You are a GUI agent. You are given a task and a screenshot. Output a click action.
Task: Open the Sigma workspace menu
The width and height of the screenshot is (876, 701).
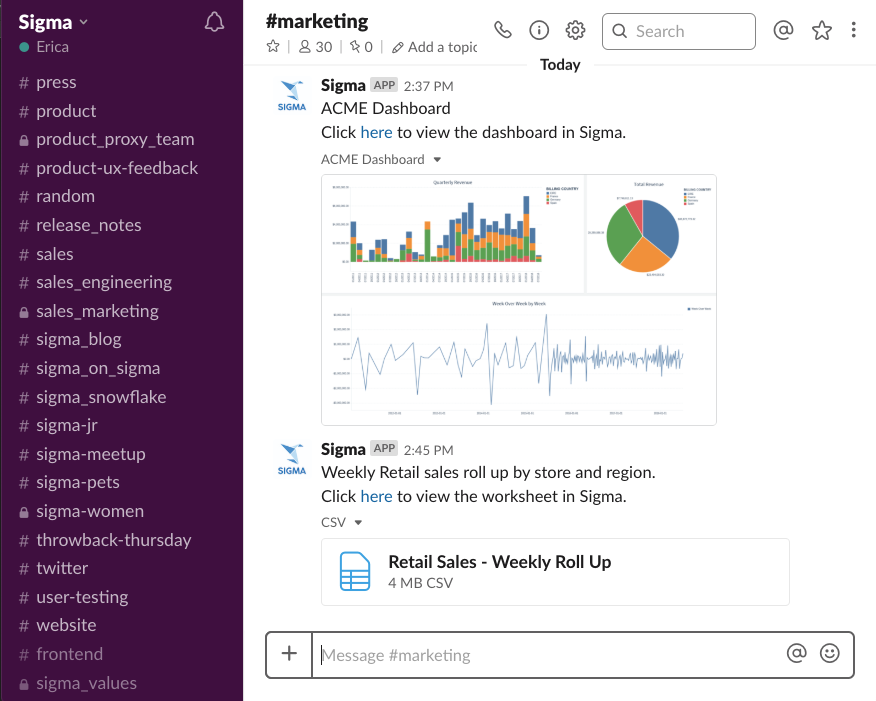[x=53, y=22]
